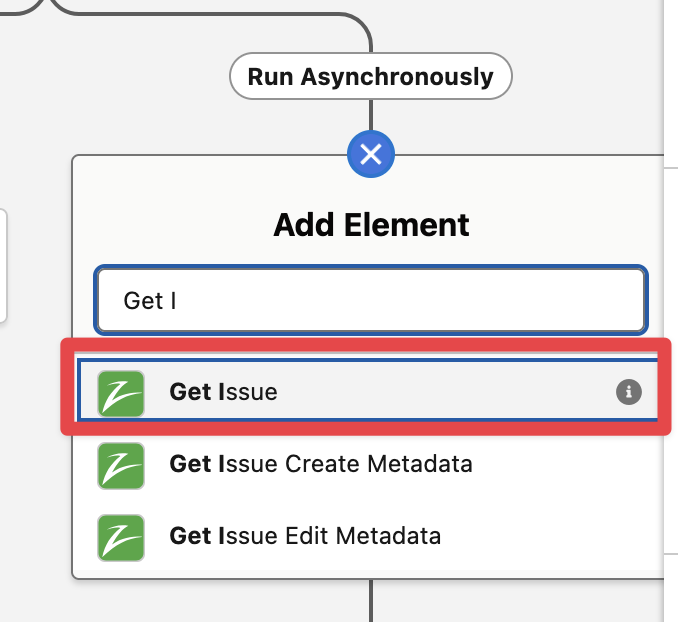Click the icon next to Get Issue Edit Metadata

[121, 538]
